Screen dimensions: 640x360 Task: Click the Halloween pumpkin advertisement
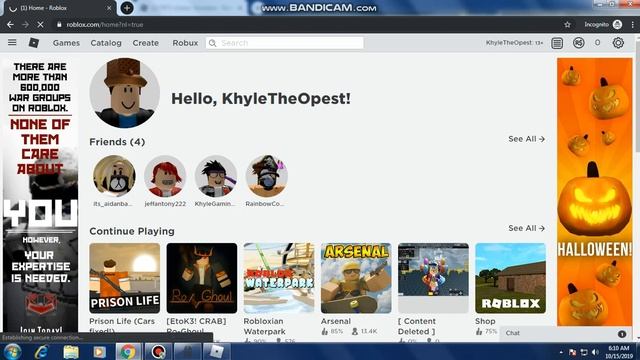click(x=594, y=192)
